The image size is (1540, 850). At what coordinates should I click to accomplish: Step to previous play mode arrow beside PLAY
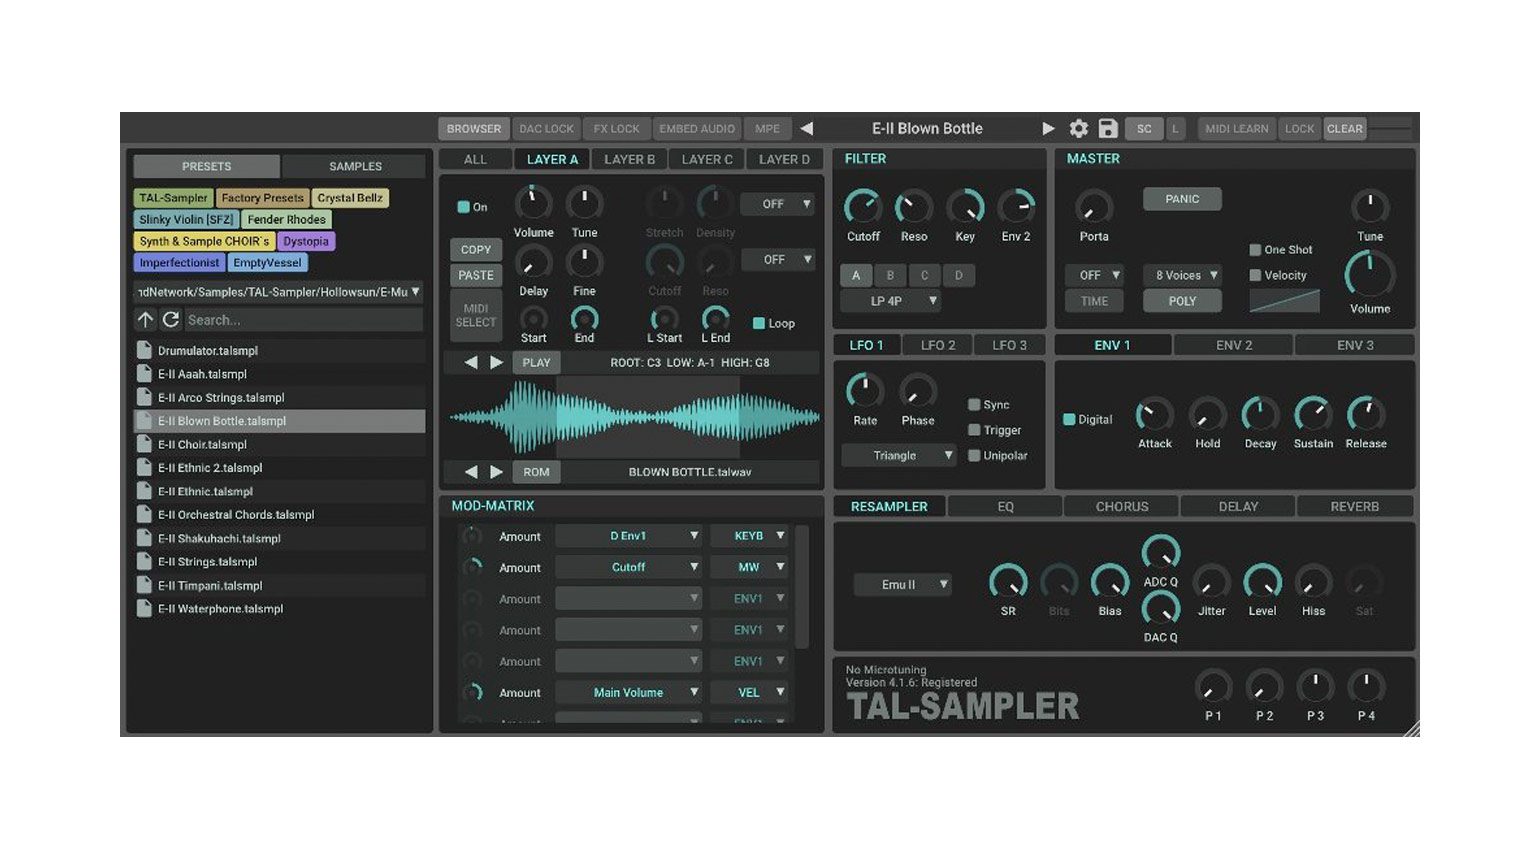[x=470, y=362]
